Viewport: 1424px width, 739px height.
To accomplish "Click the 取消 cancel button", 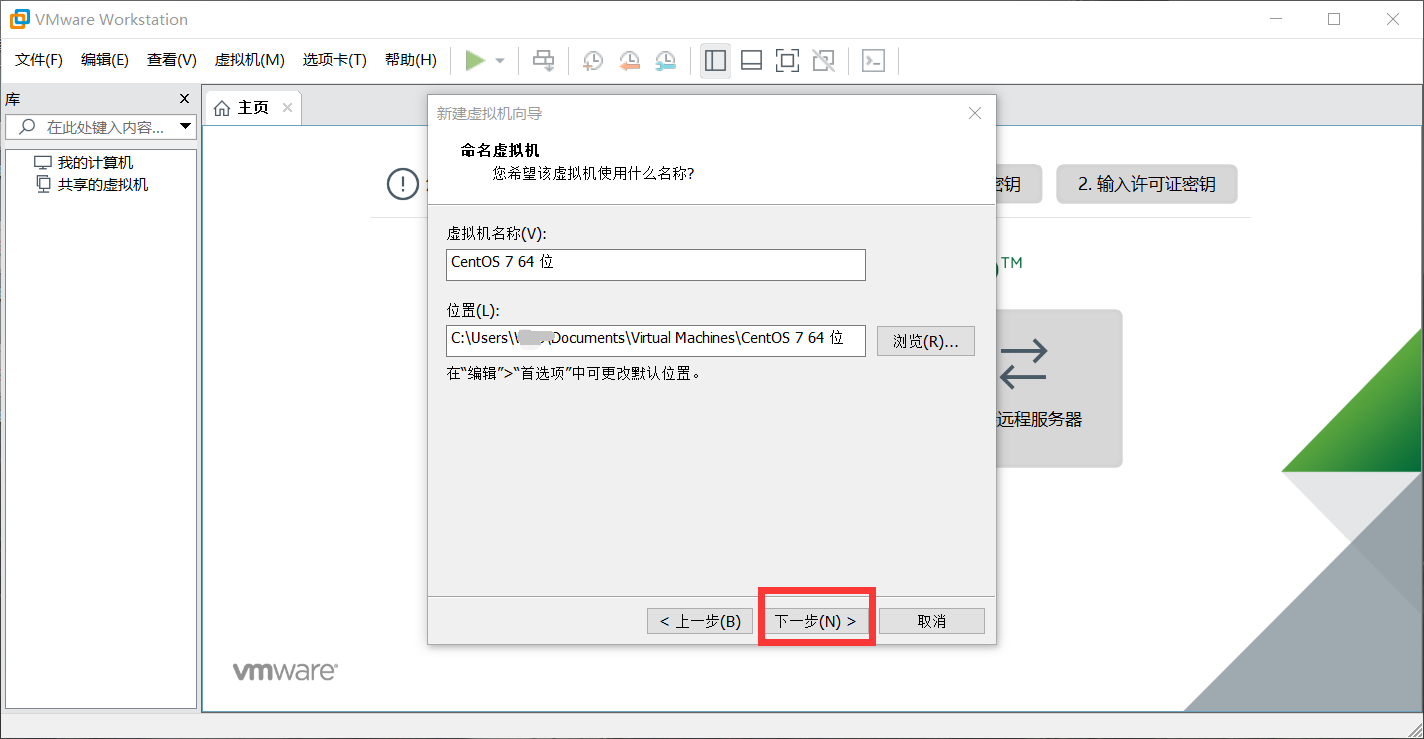I will [932, 621].
